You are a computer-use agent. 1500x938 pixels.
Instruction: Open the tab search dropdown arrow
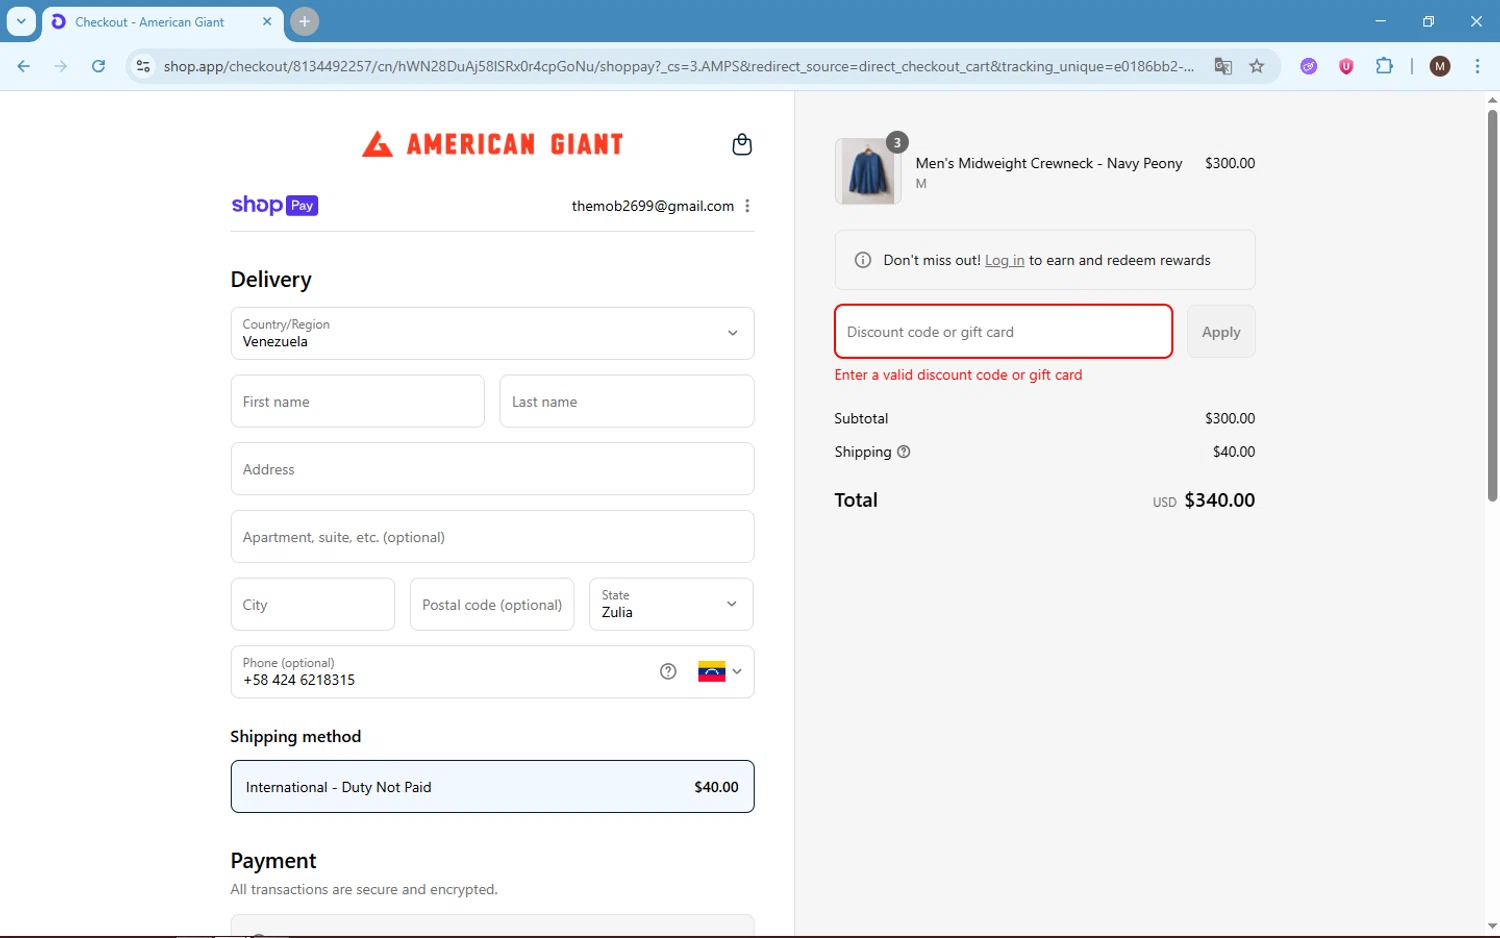[21, 21]
